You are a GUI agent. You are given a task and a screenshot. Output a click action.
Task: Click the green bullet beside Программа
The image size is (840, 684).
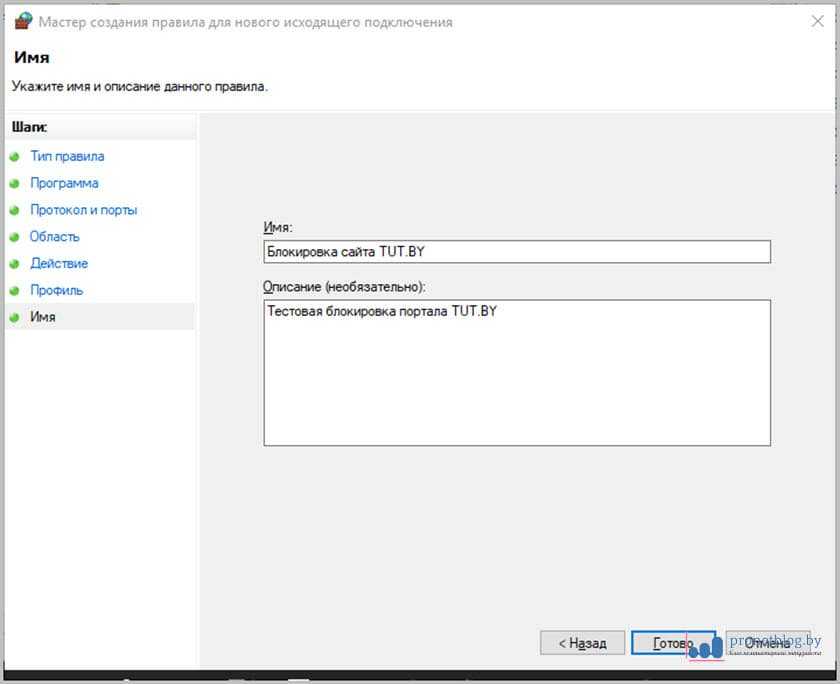point(14,184)
